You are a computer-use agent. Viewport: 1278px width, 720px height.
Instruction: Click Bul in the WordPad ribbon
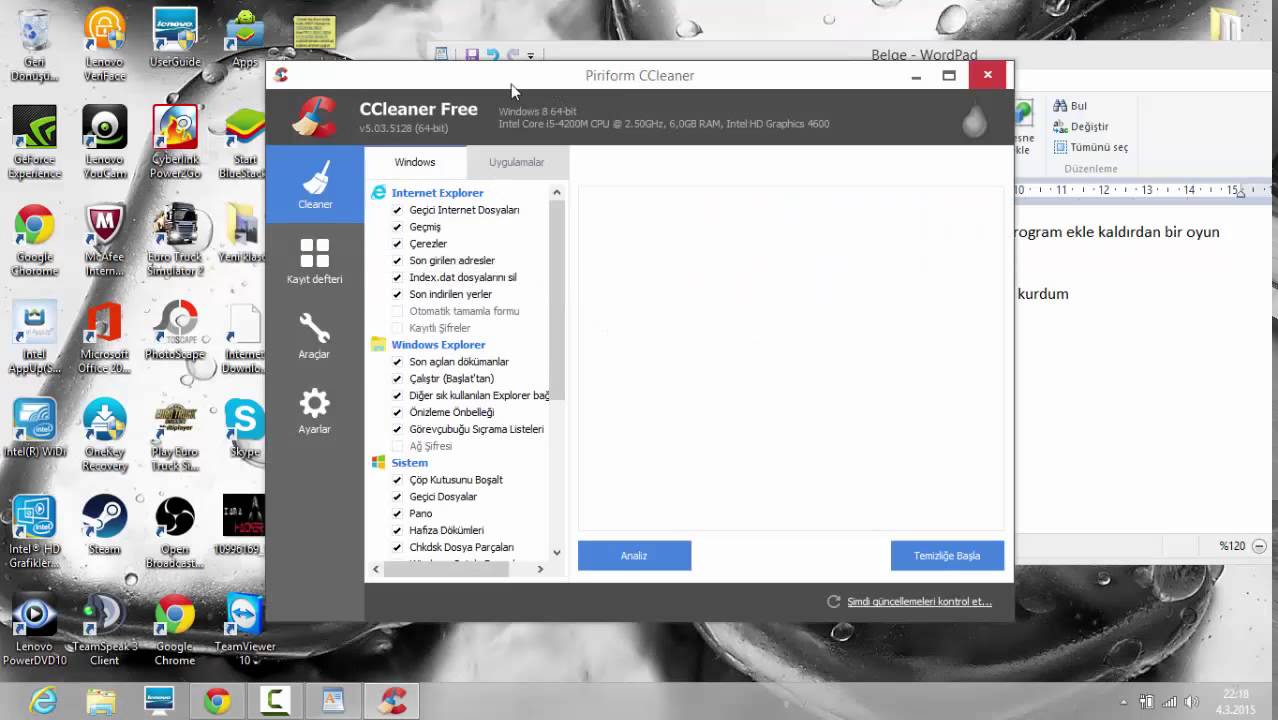tap(1070, 106)
